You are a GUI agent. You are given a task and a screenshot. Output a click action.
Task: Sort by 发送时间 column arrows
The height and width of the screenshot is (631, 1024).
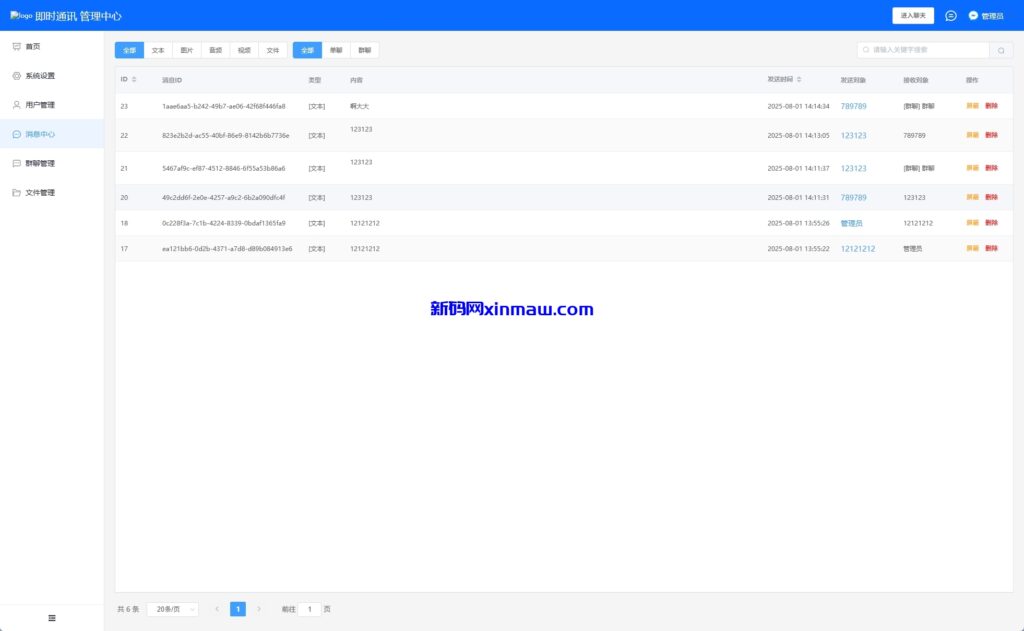(x=799, y=79)
